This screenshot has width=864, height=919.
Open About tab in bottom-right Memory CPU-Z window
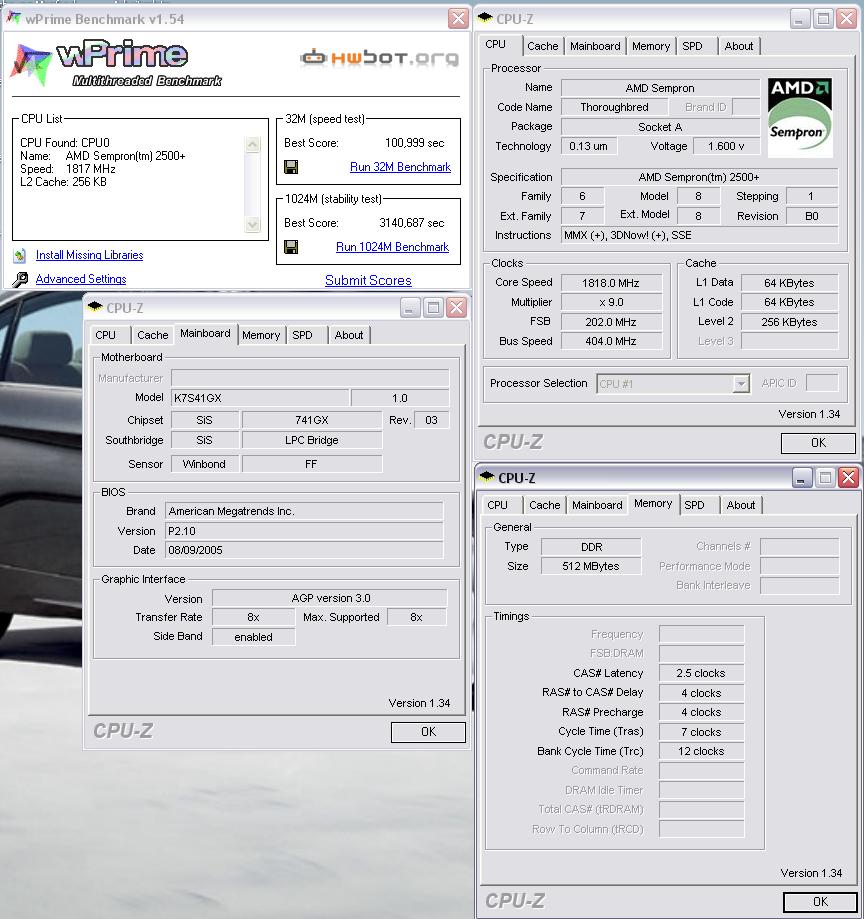click(x=741, y=505)
